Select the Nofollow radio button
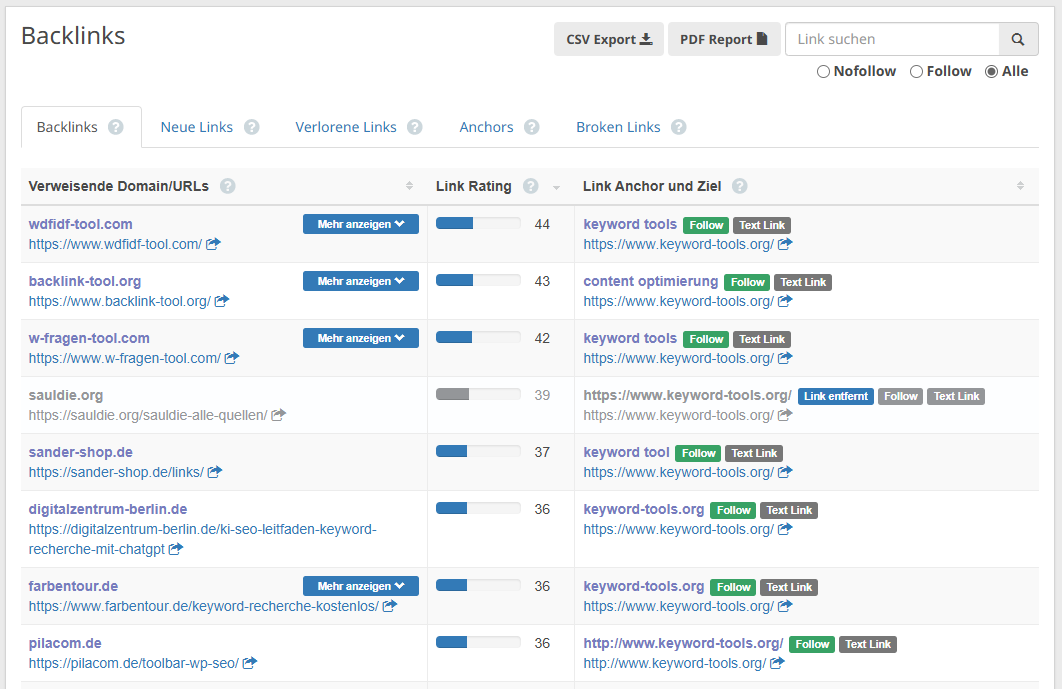 tap(823, 71)
